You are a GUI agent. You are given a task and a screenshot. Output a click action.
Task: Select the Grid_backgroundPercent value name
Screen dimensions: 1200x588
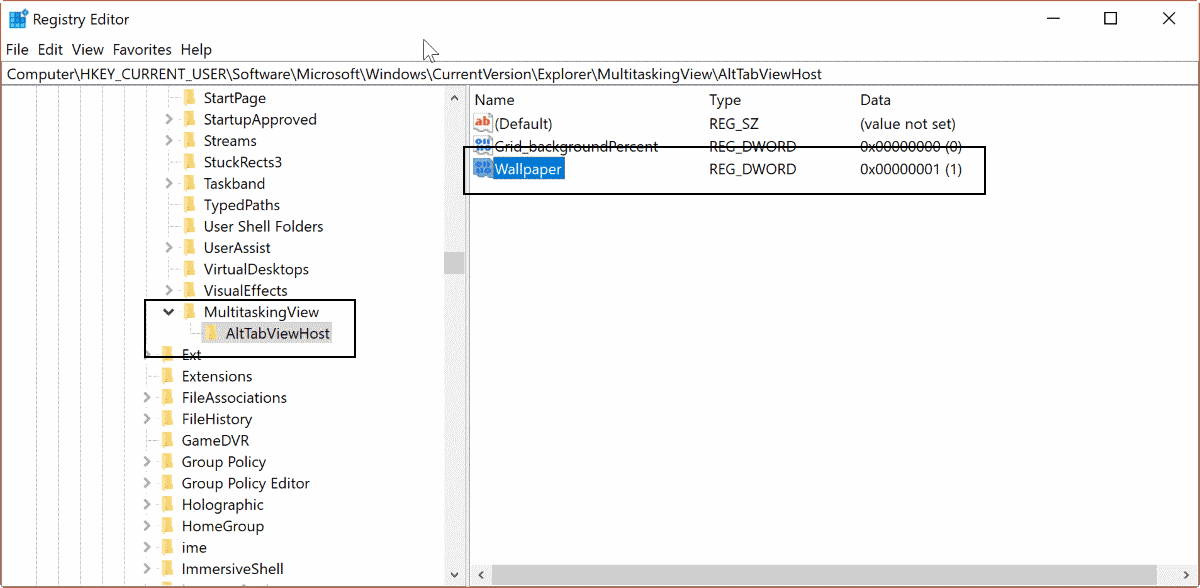[576, 146]
